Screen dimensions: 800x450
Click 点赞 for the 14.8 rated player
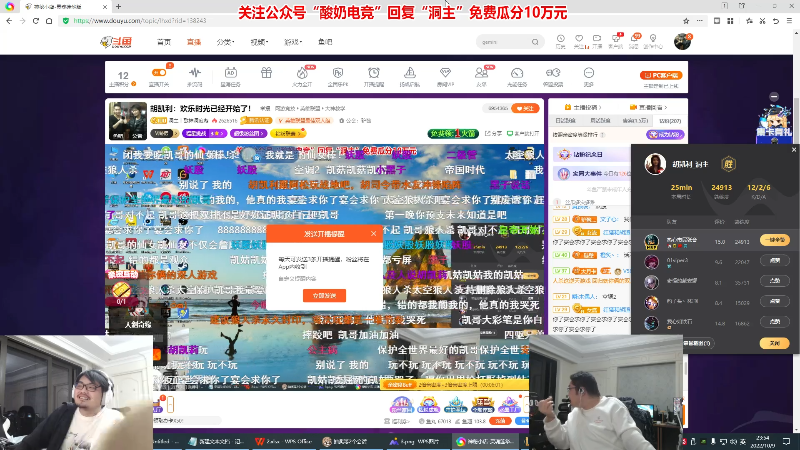point(774,322)
